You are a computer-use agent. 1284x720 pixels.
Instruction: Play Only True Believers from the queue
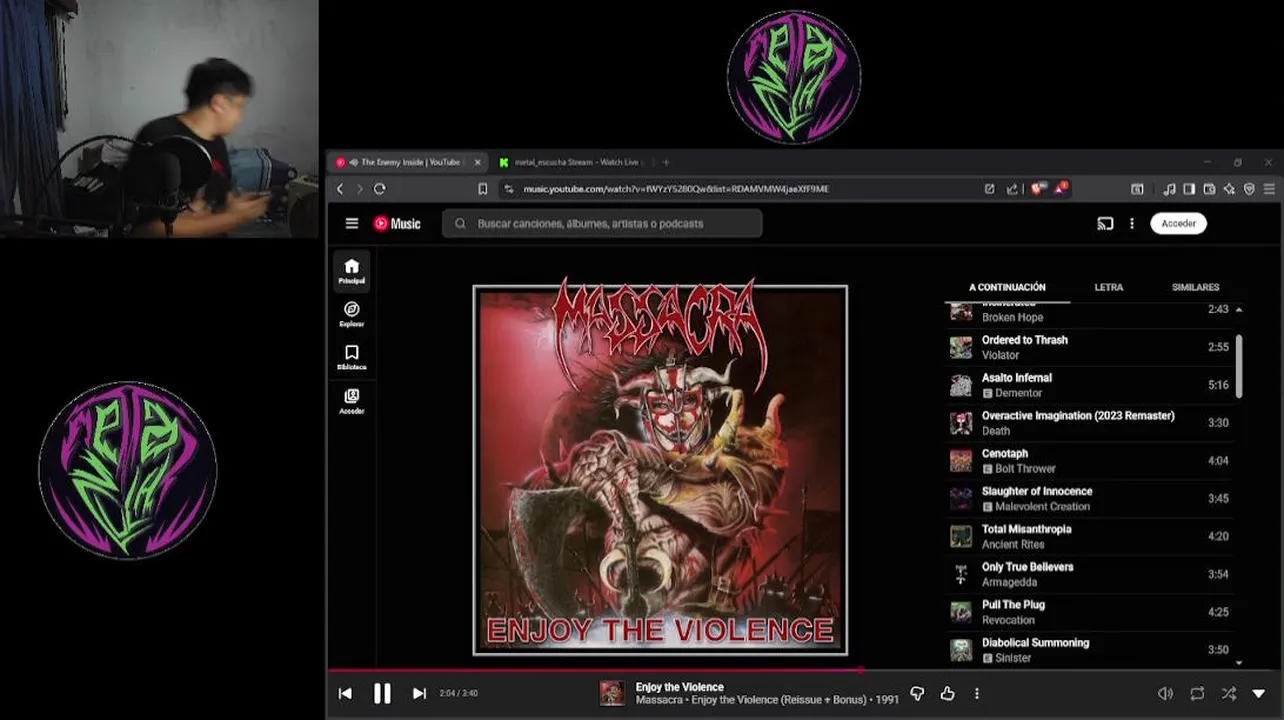pos(1089,574)
